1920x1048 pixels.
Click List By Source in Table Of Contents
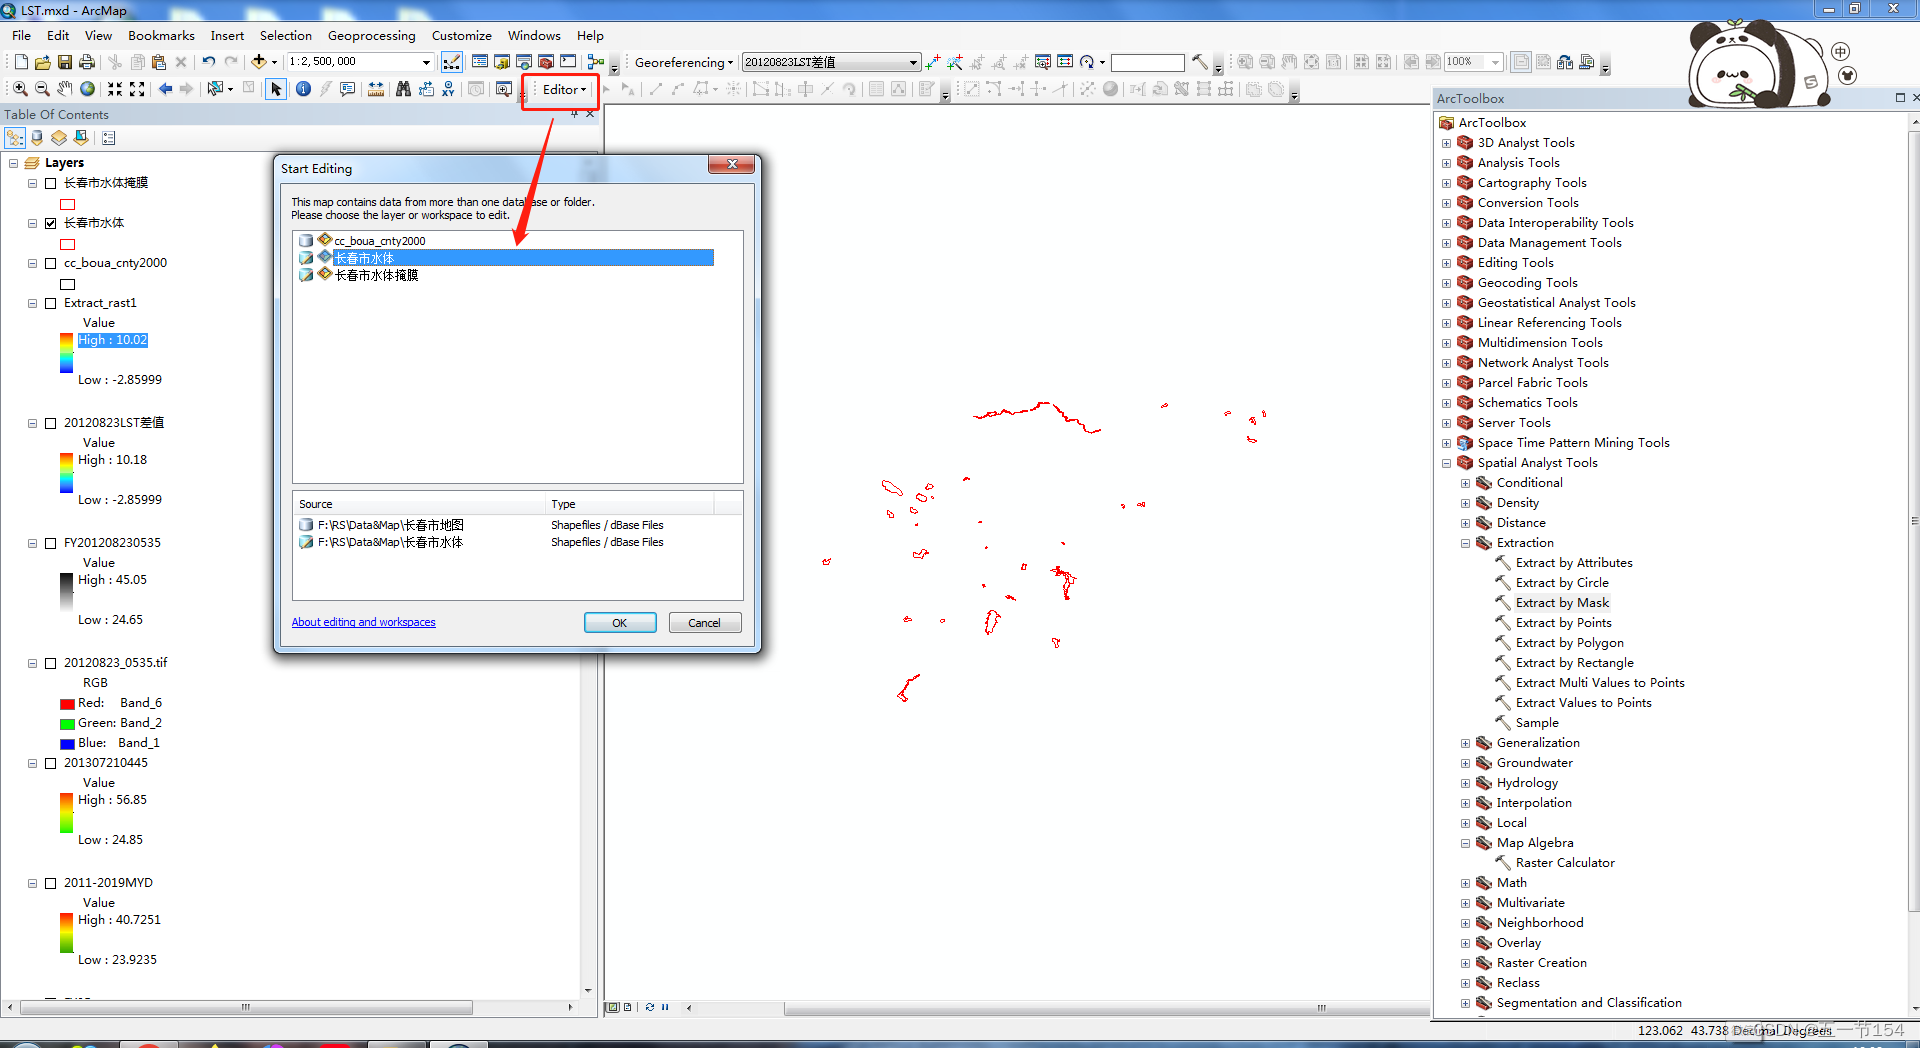(x=37, y=138)
